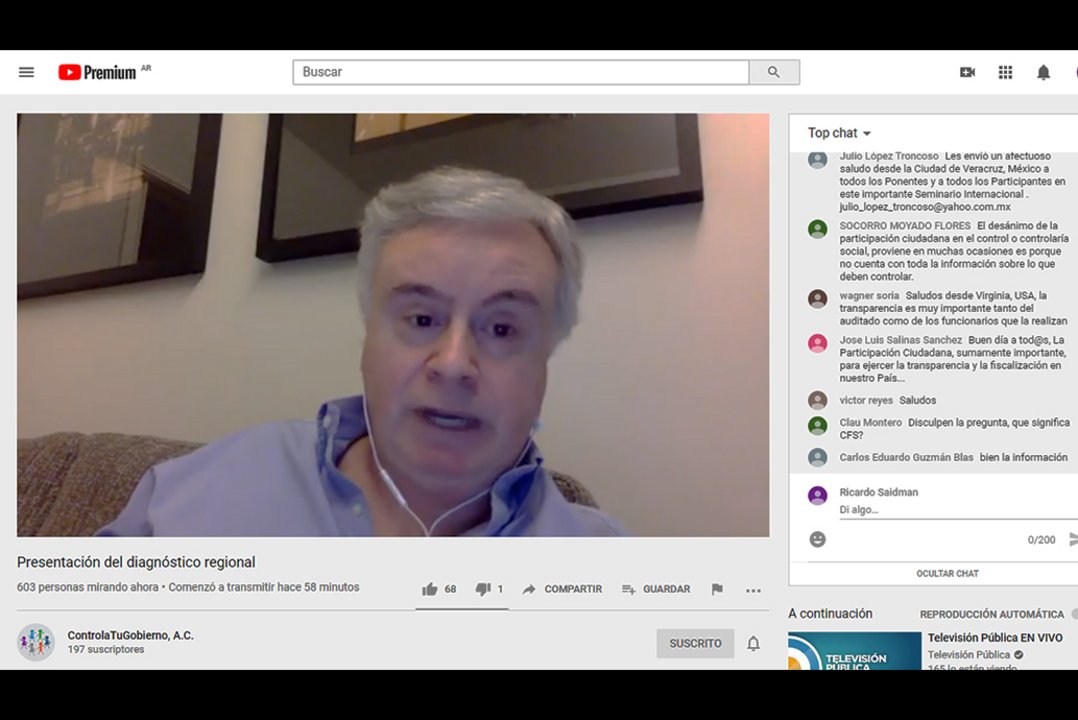Click Julio López Troncoso's chat avatar

817,160
